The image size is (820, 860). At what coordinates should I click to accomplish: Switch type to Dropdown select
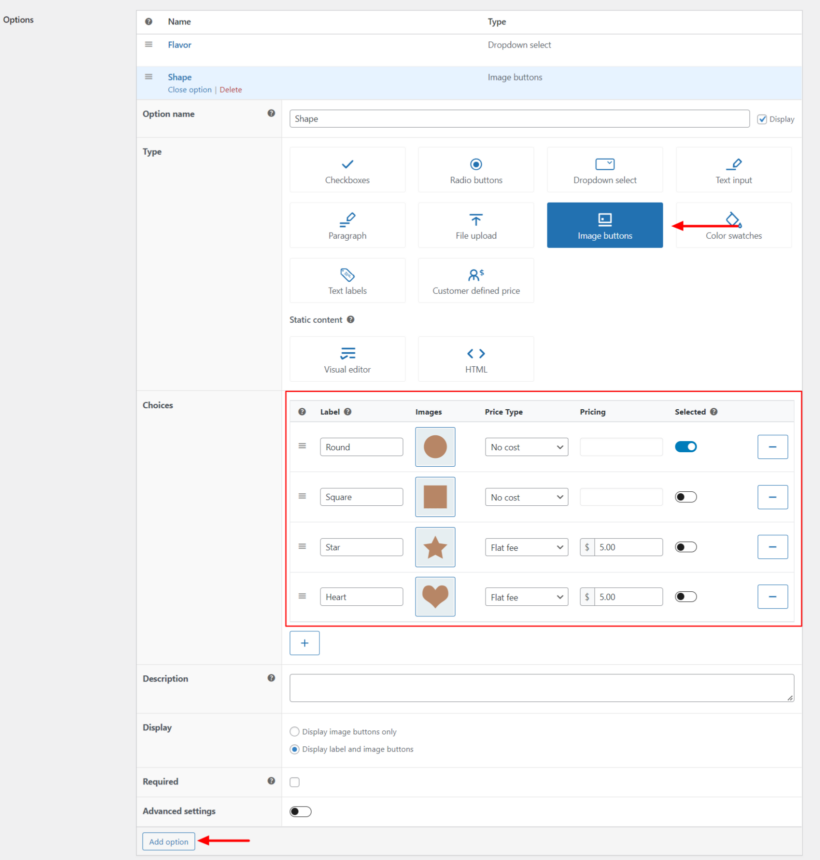click(x=604, y=169)
